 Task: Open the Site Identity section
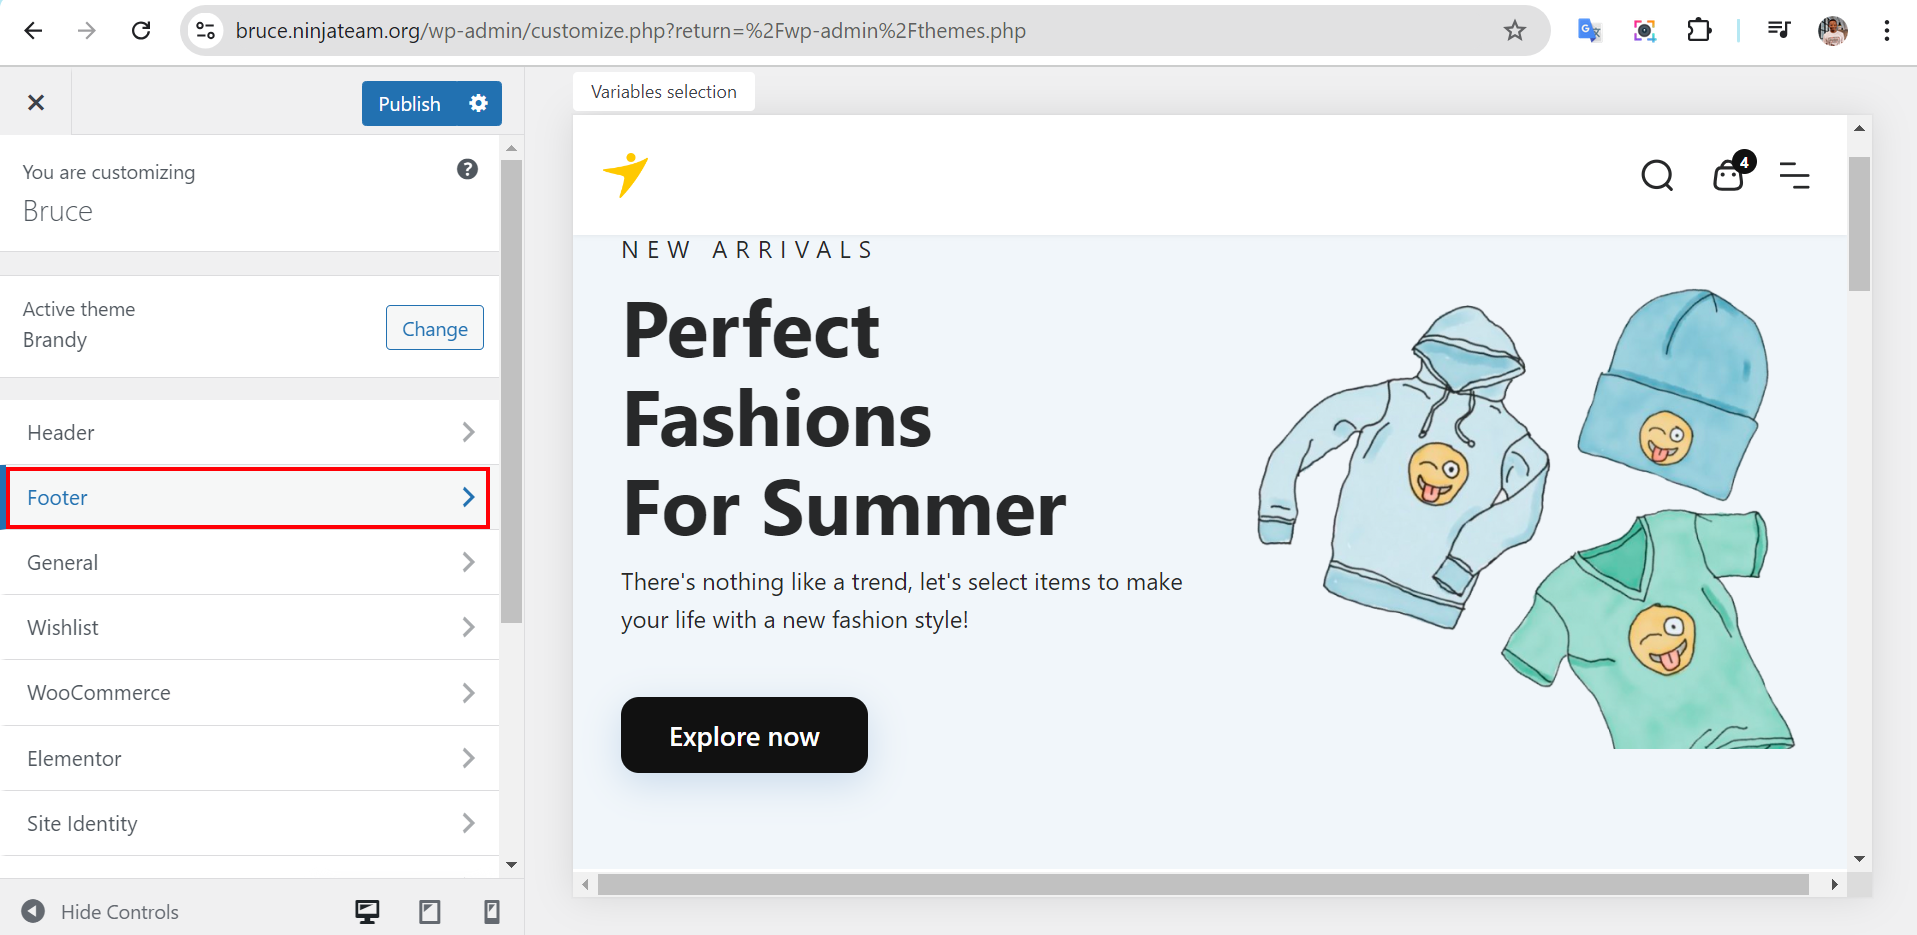250,823
